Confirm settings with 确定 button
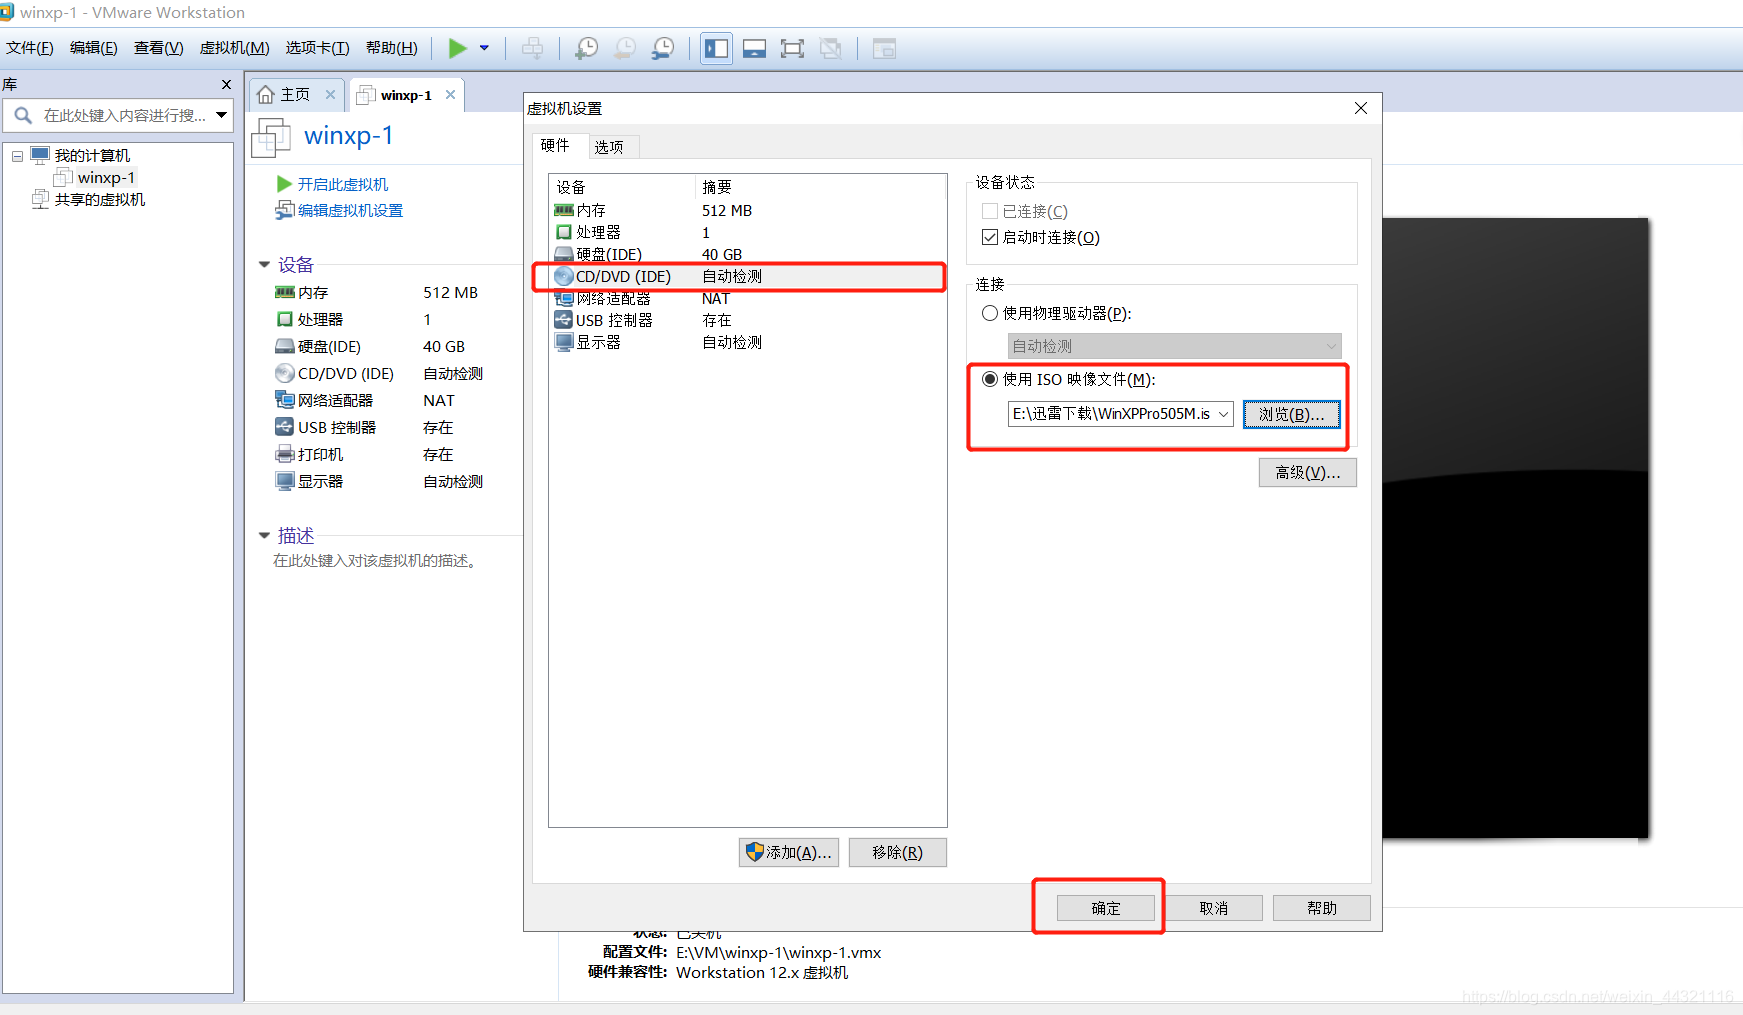 pos(1105,908)
